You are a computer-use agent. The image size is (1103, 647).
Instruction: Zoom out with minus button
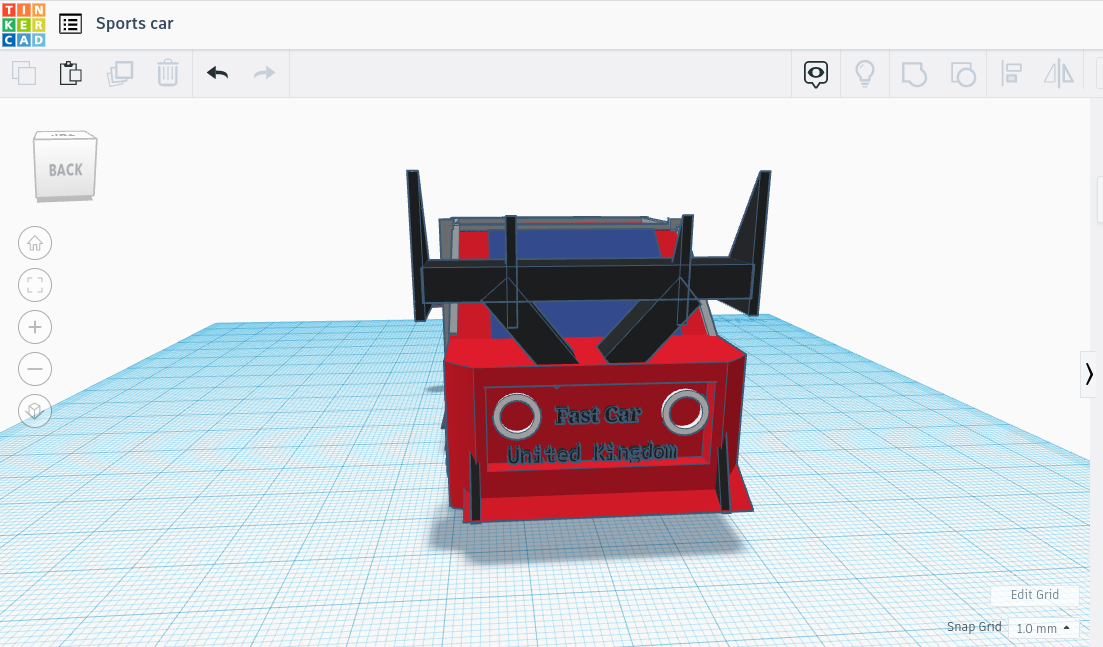[34, 369]
